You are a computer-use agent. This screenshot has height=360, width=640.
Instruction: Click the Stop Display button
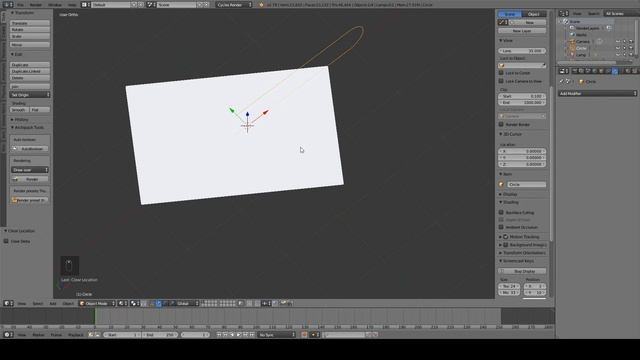pyautogui.click(x=522, y=271)
